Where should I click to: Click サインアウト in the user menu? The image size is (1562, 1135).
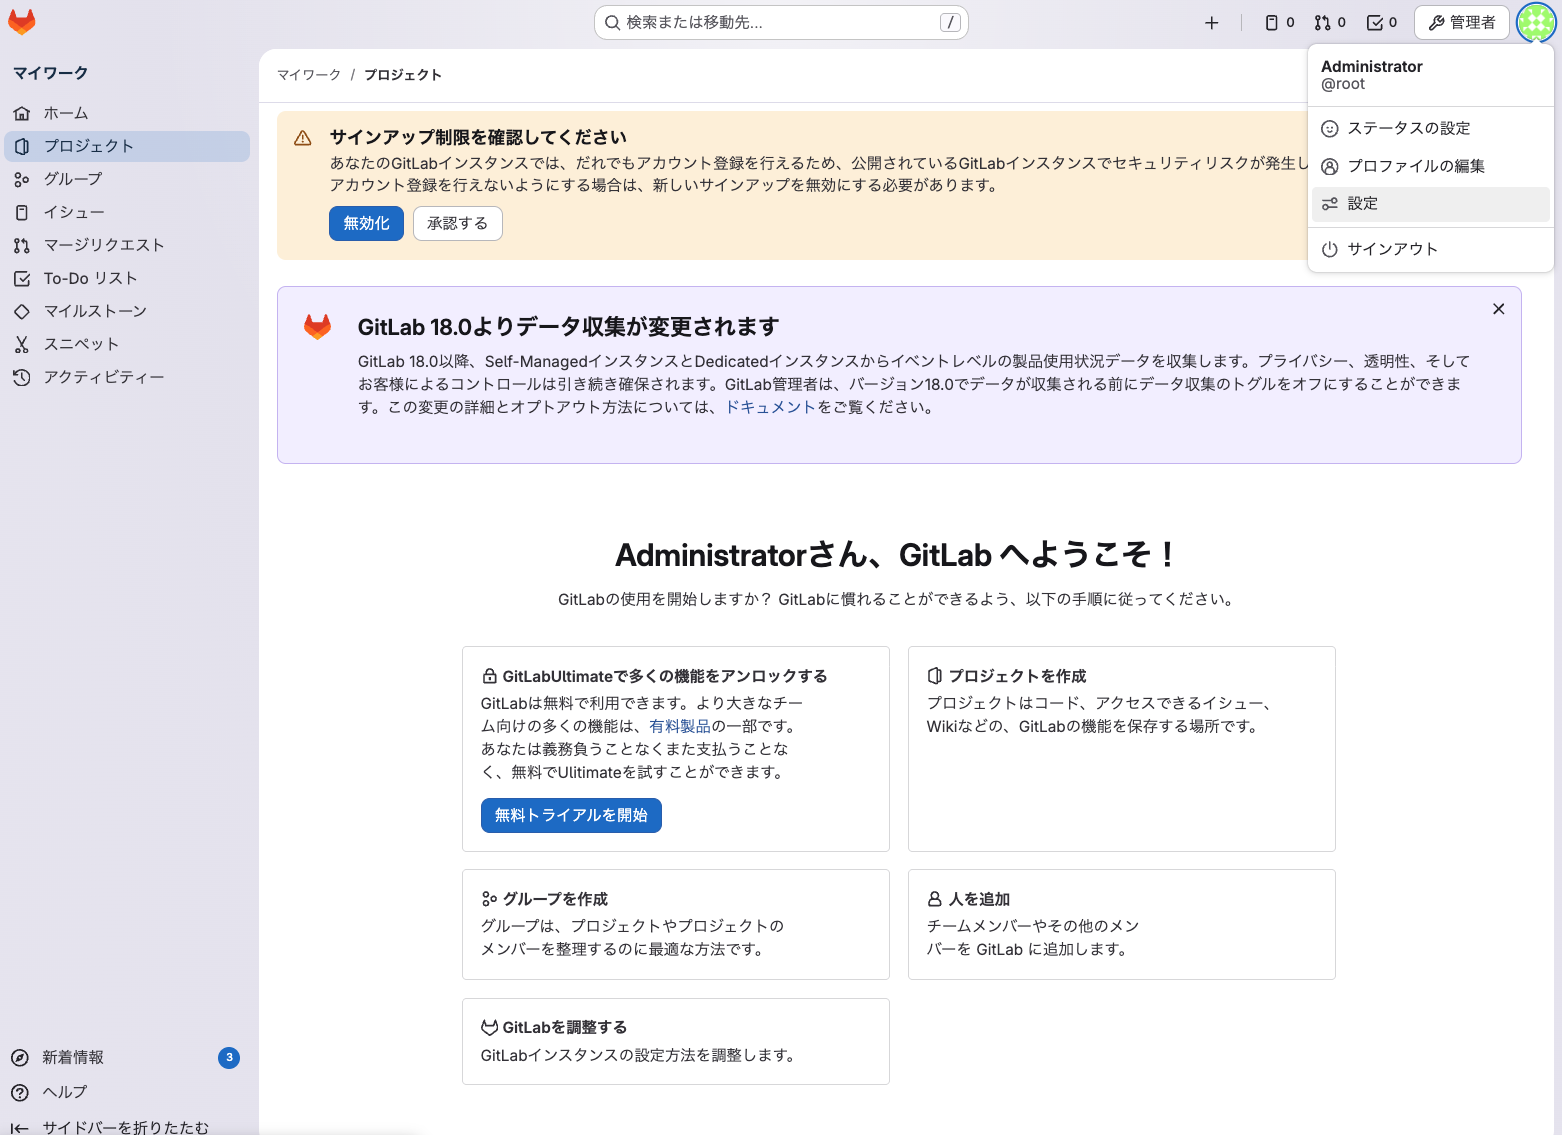coord(1390,249)
